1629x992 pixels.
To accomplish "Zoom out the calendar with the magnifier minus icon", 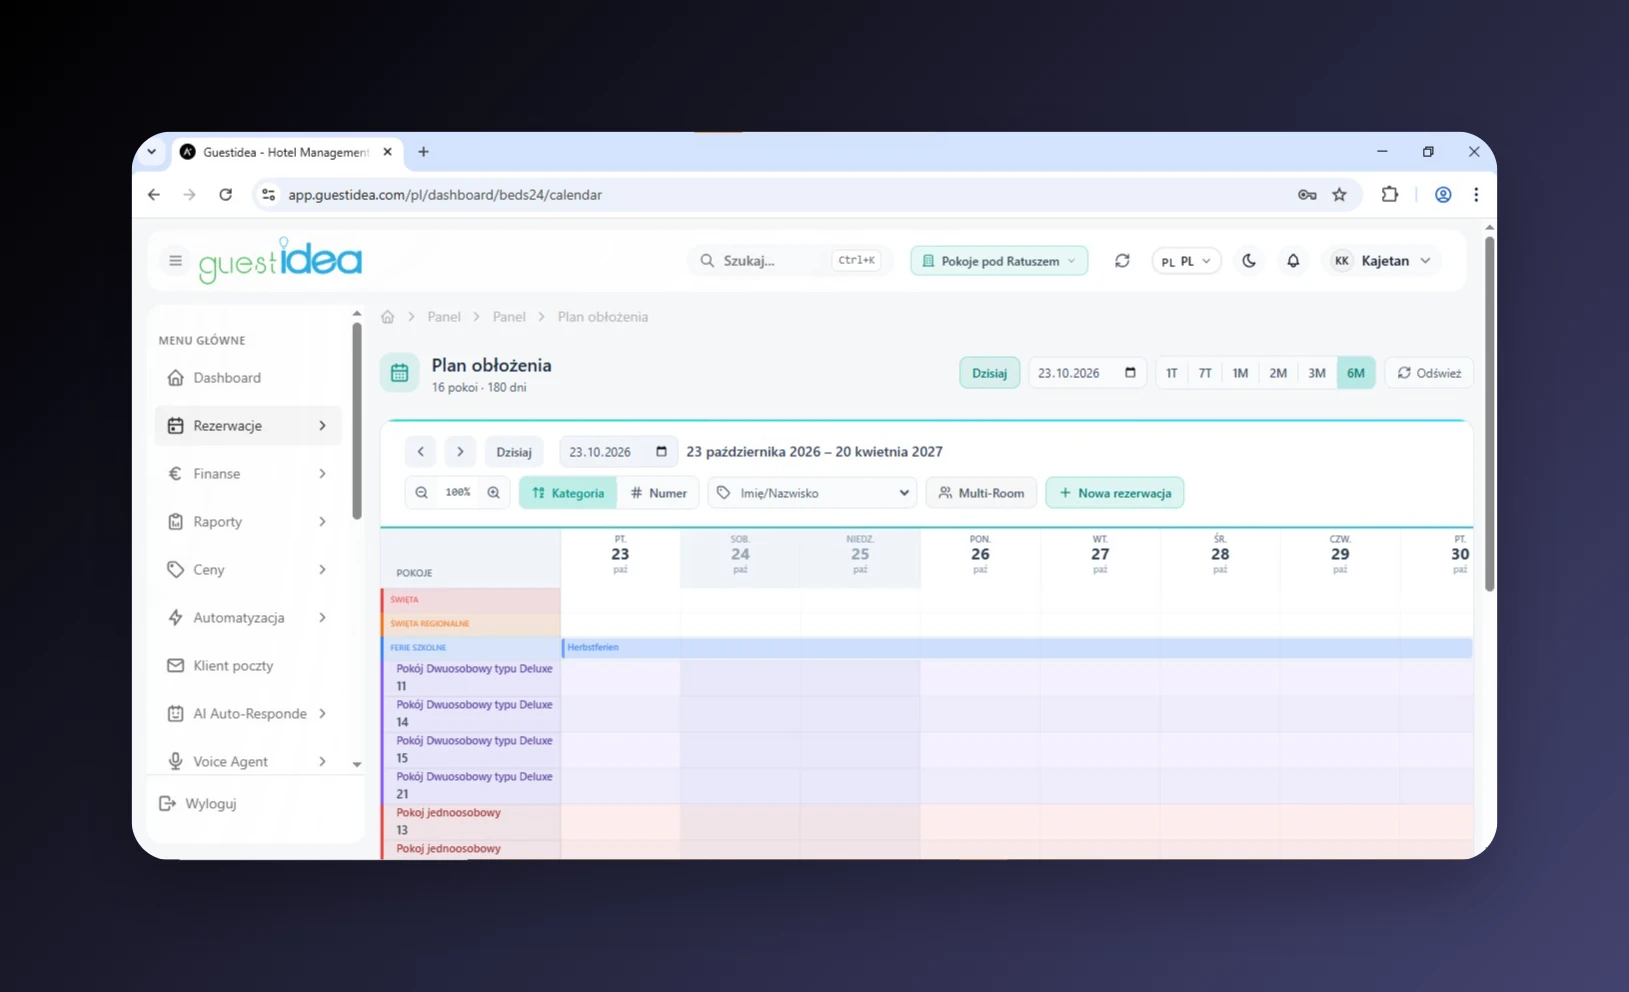I will coord(422,493).
